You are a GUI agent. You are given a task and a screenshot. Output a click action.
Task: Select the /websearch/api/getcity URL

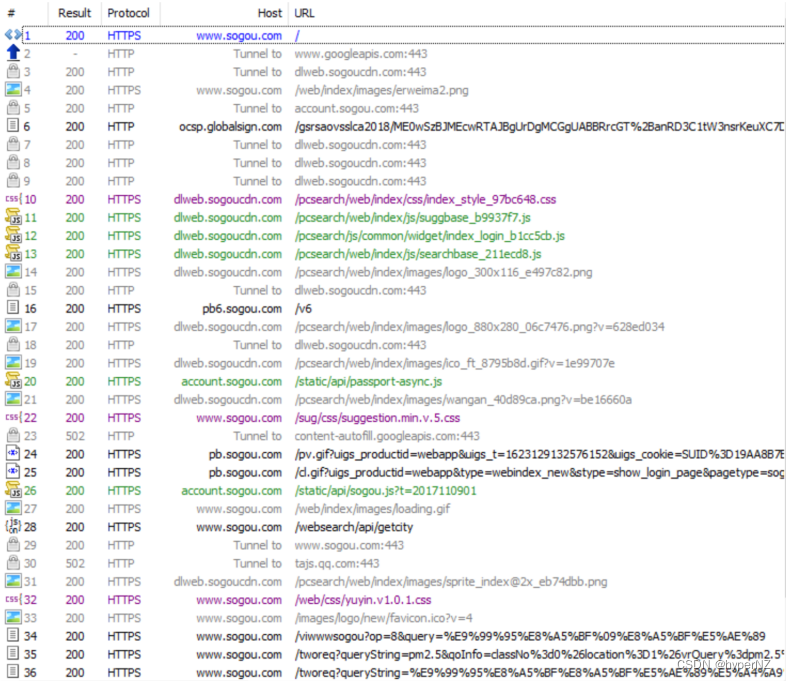pyautogui.click(x=353, y=527)
